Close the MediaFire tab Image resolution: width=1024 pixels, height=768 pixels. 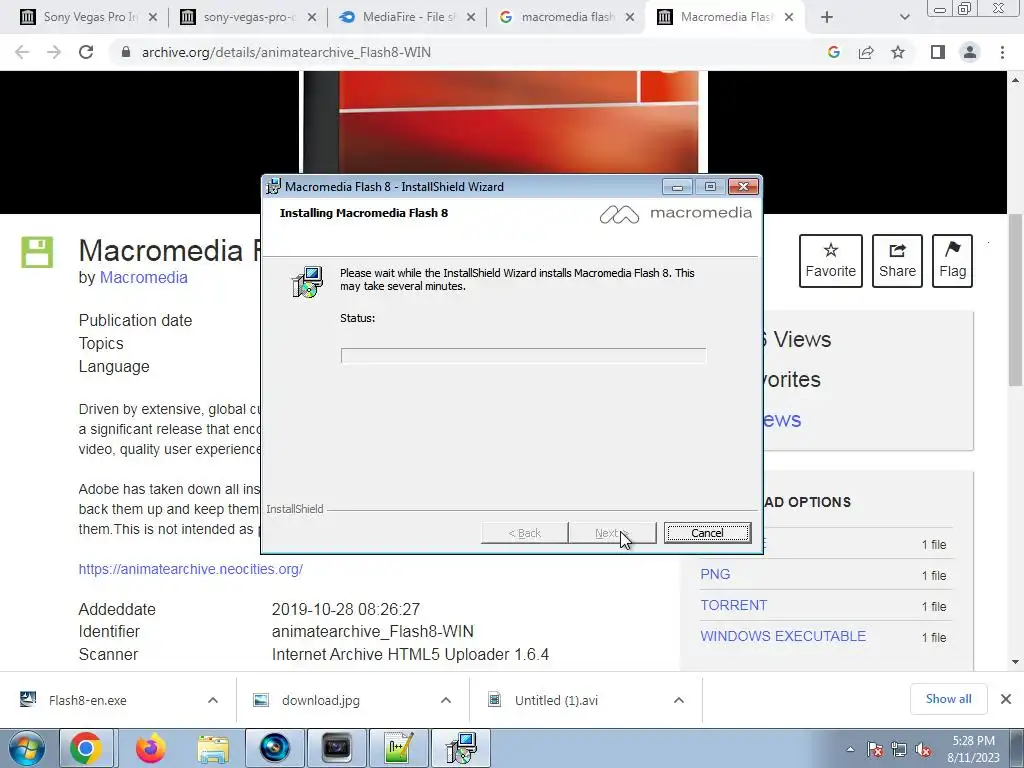coord(471,17)
